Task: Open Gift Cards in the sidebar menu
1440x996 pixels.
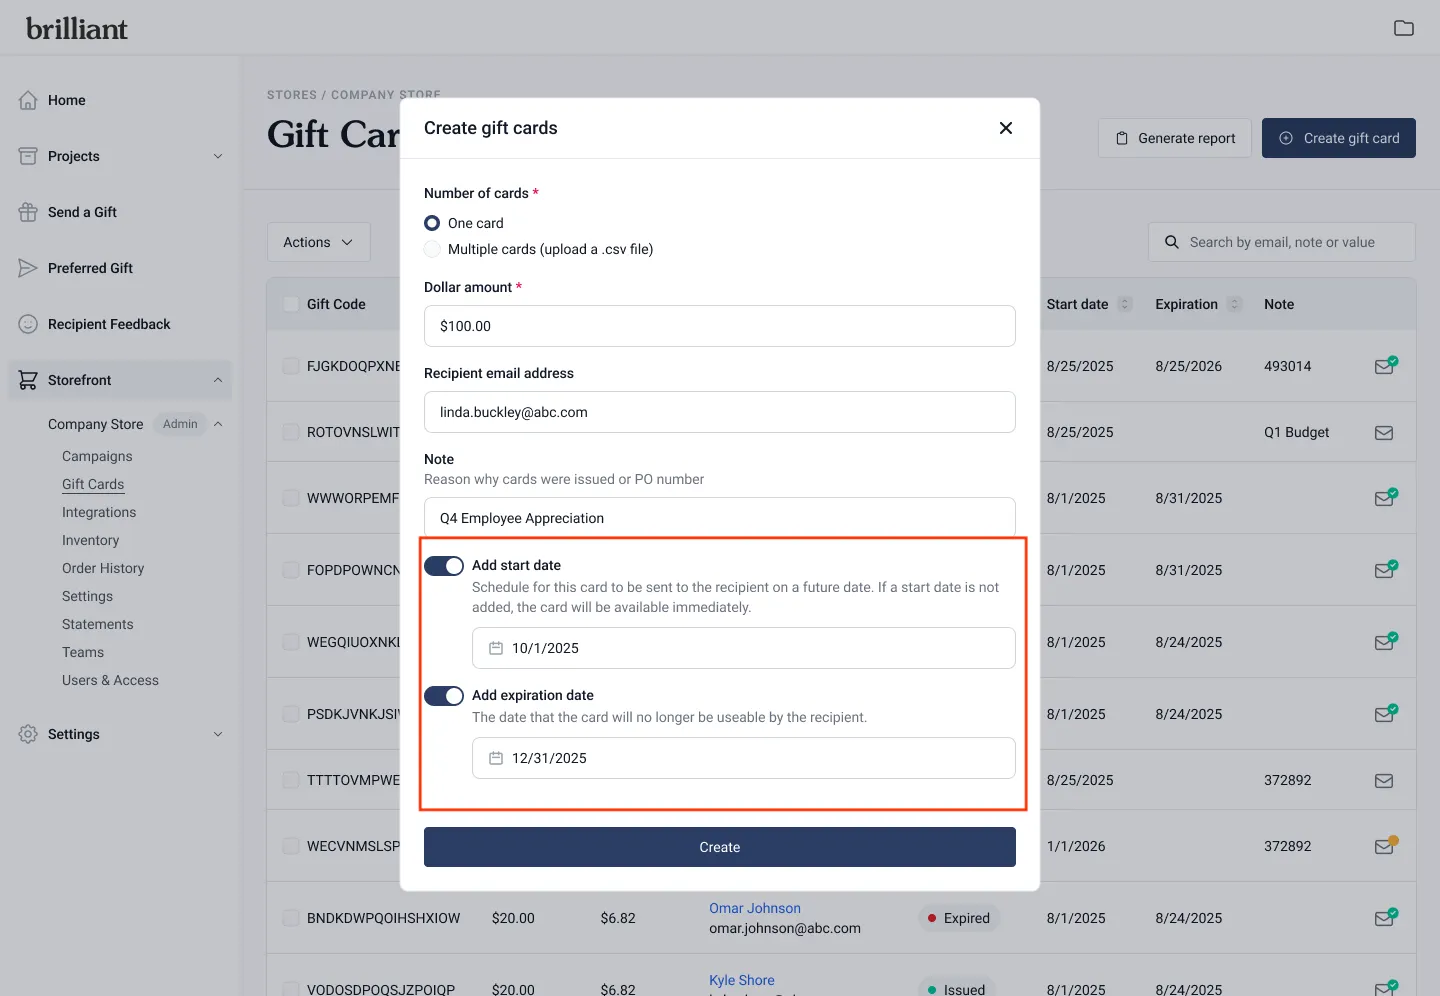Action: [x=93, y=484]
